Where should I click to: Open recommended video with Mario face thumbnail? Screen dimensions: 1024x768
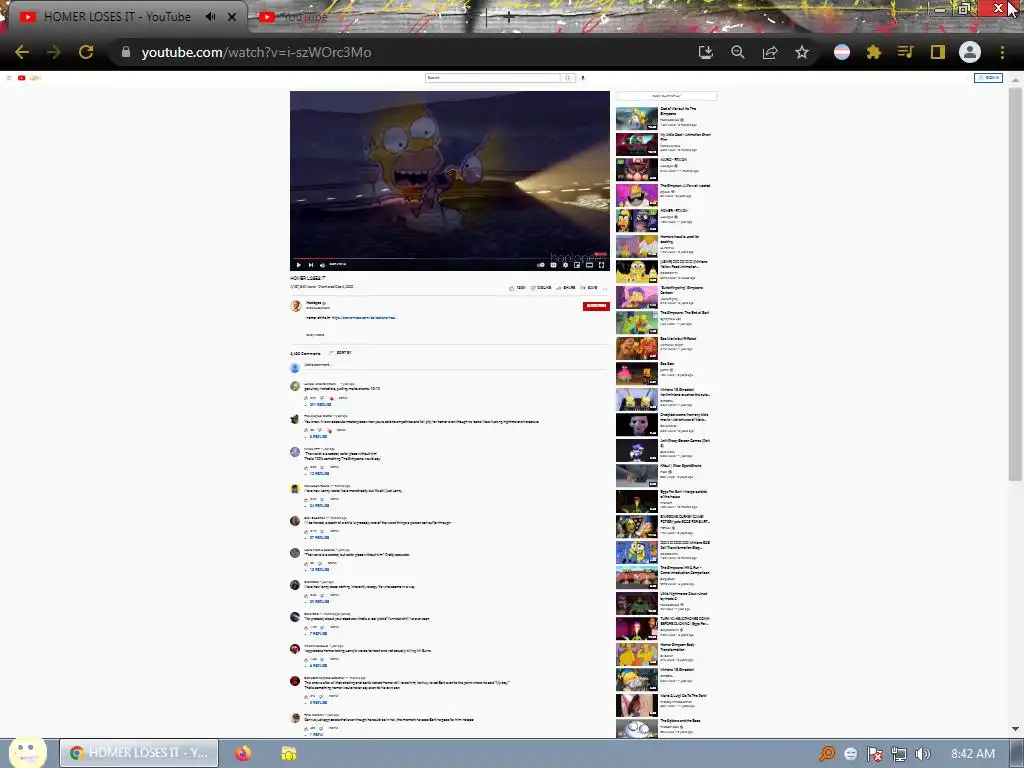(637, 170)
